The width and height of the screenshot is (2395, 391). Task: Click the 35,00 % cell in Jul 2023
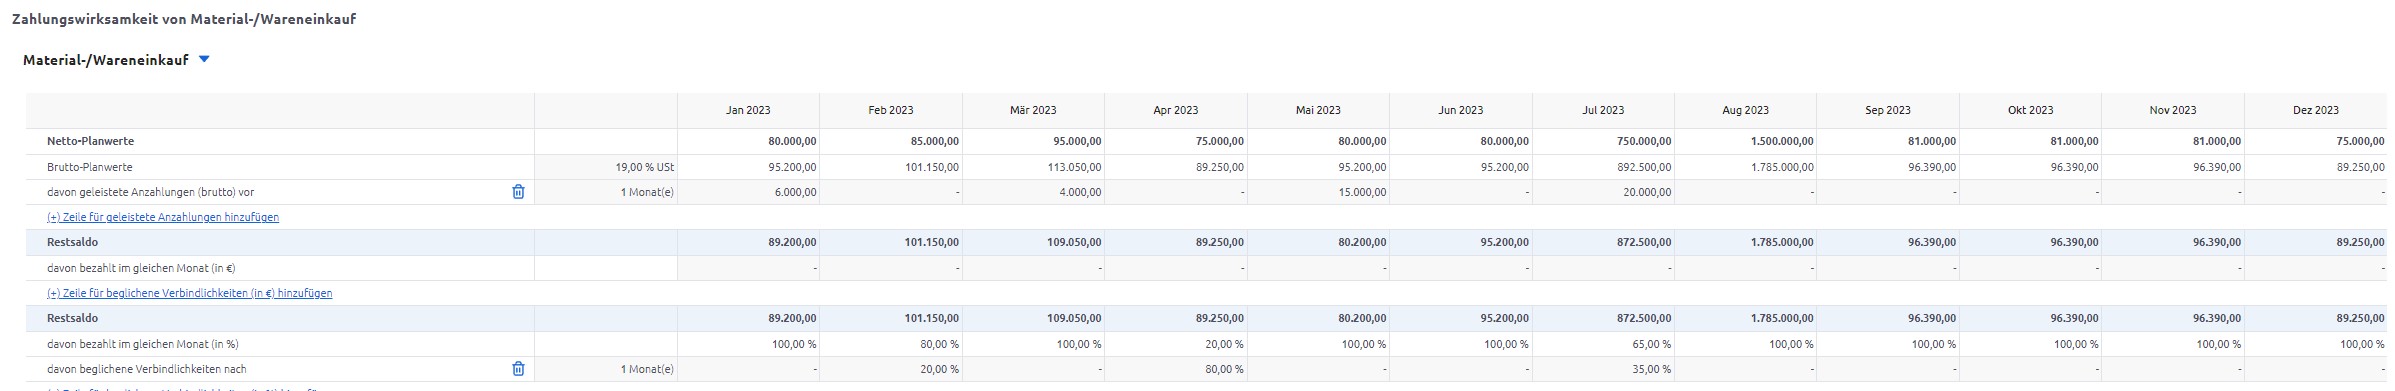pyautogui.click(x=1603, y=369)
